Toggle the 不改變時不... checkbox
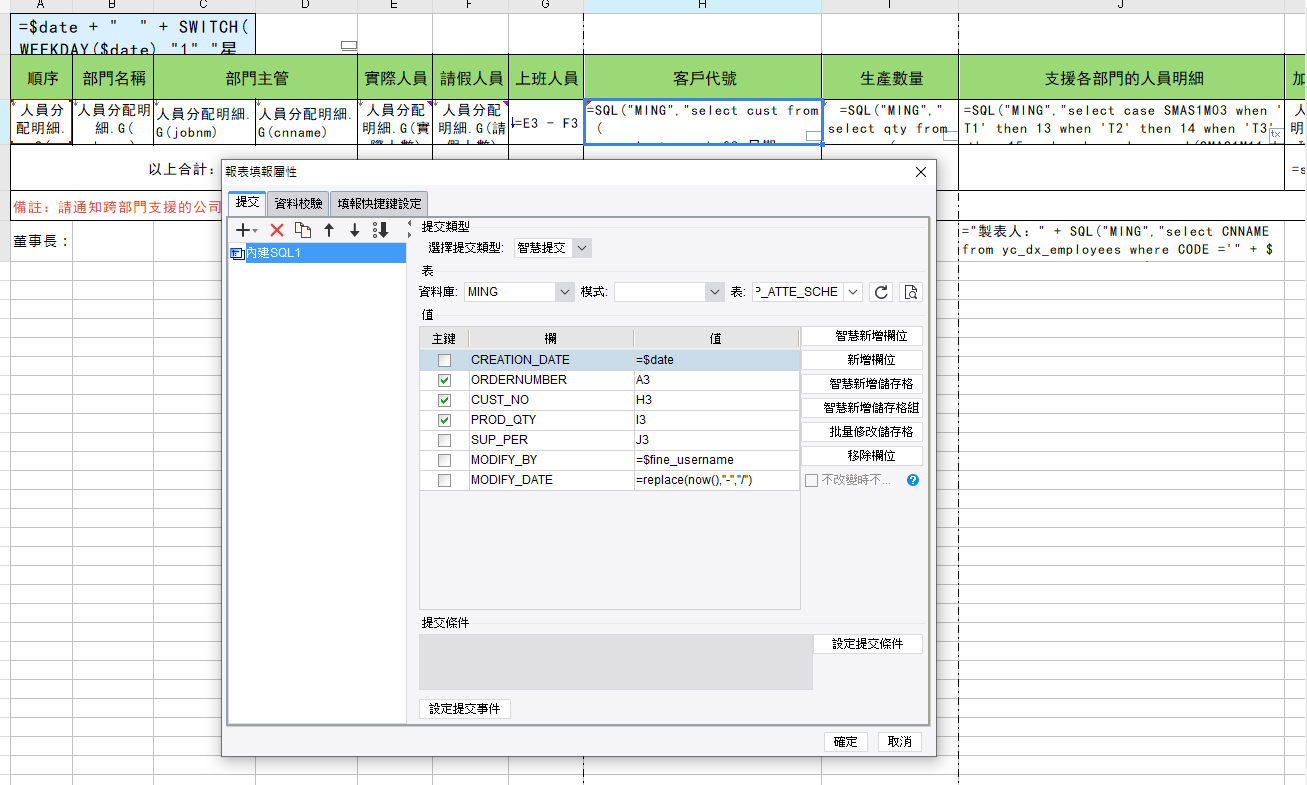Image resolution: width=1307 pixels, height=785 pixels. 811,480
